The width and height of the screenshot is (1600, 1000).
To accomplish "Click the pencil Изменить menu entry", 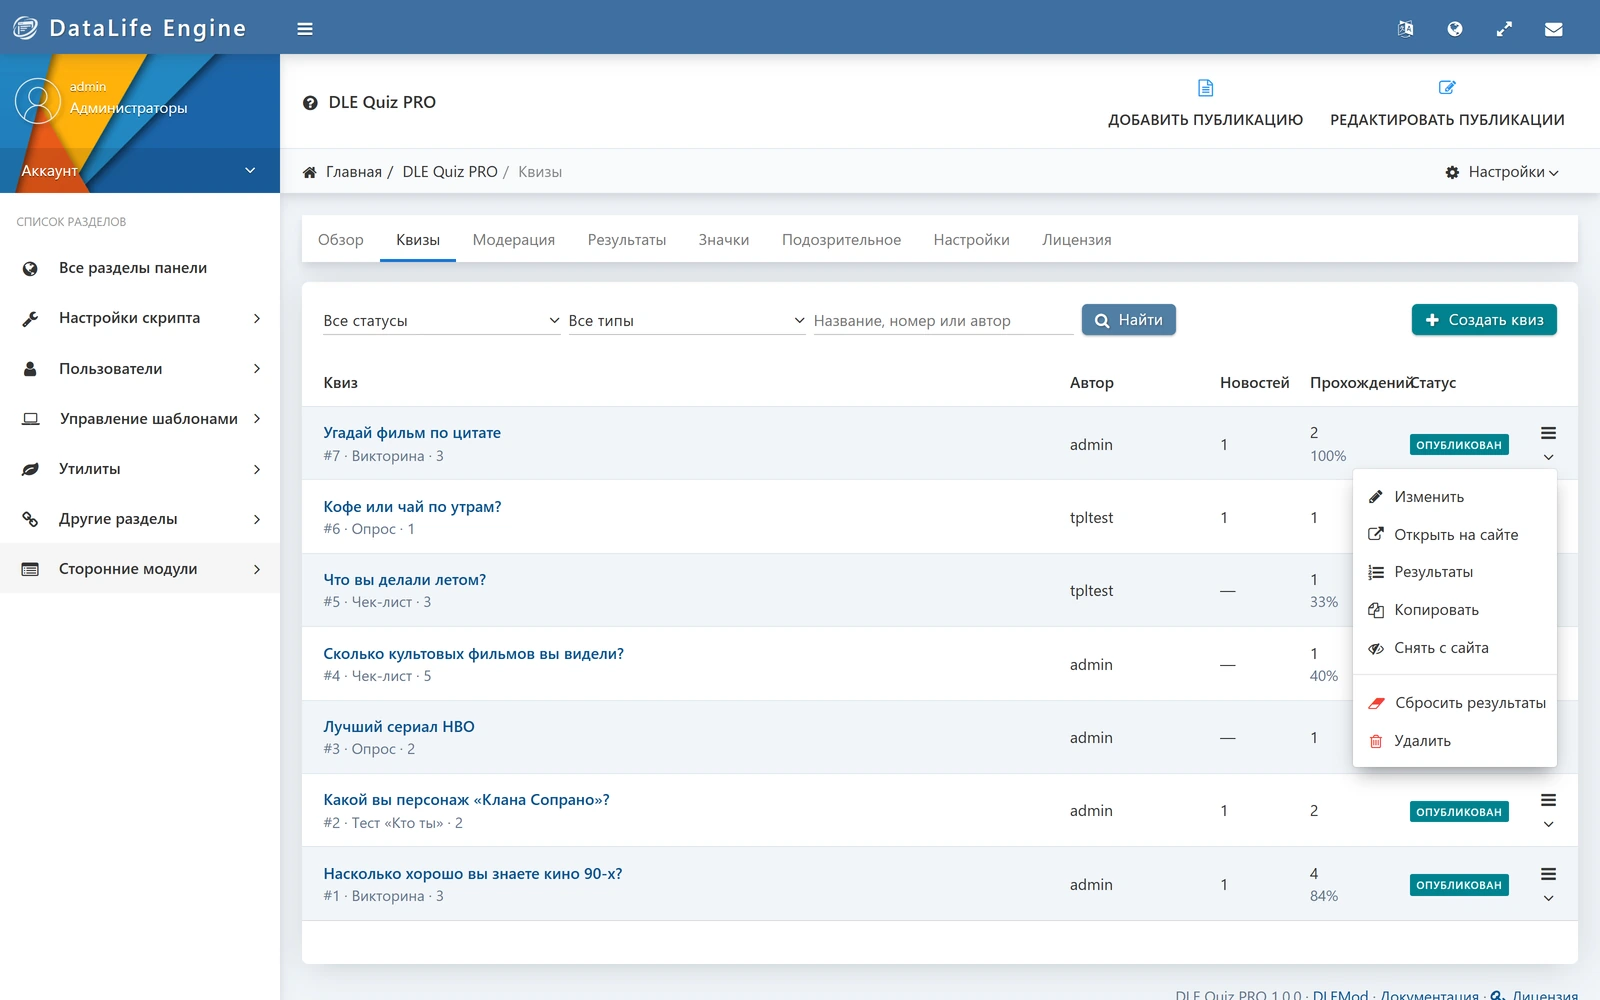I will point(1454,497).
